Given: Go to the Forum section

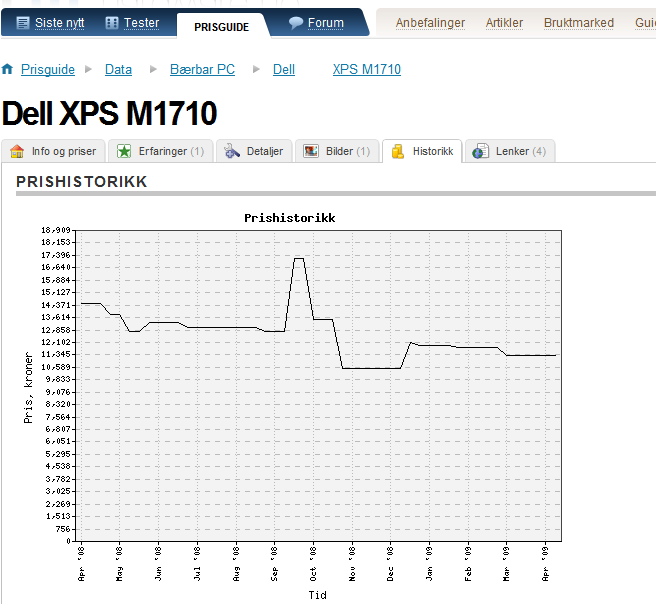Looking at the screenshot, I should point(325,23).
